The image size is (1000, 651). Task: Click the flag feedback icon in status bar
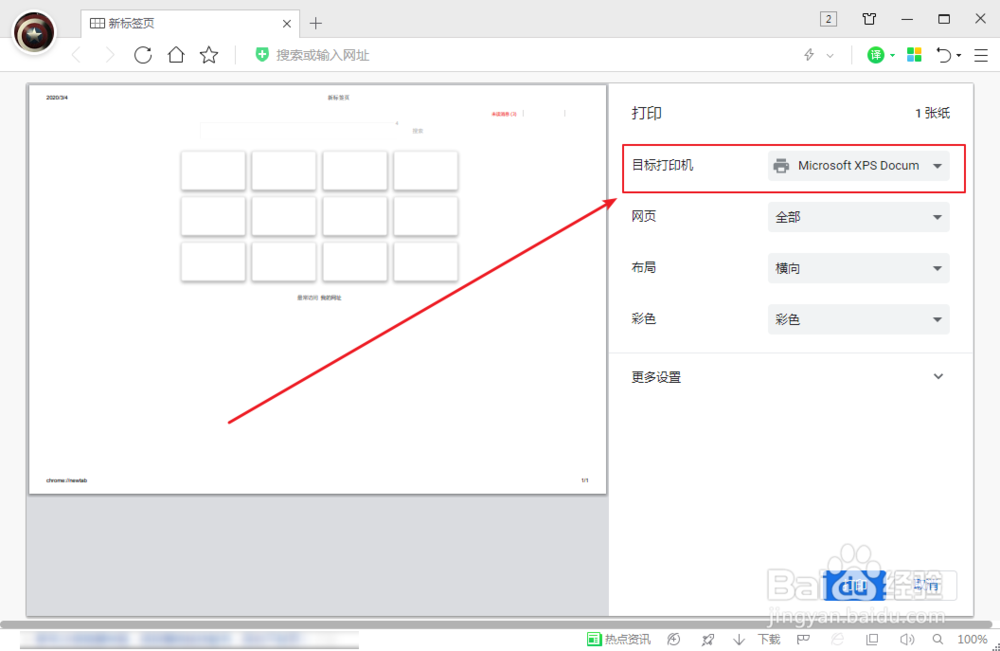[x=803, y=639]
